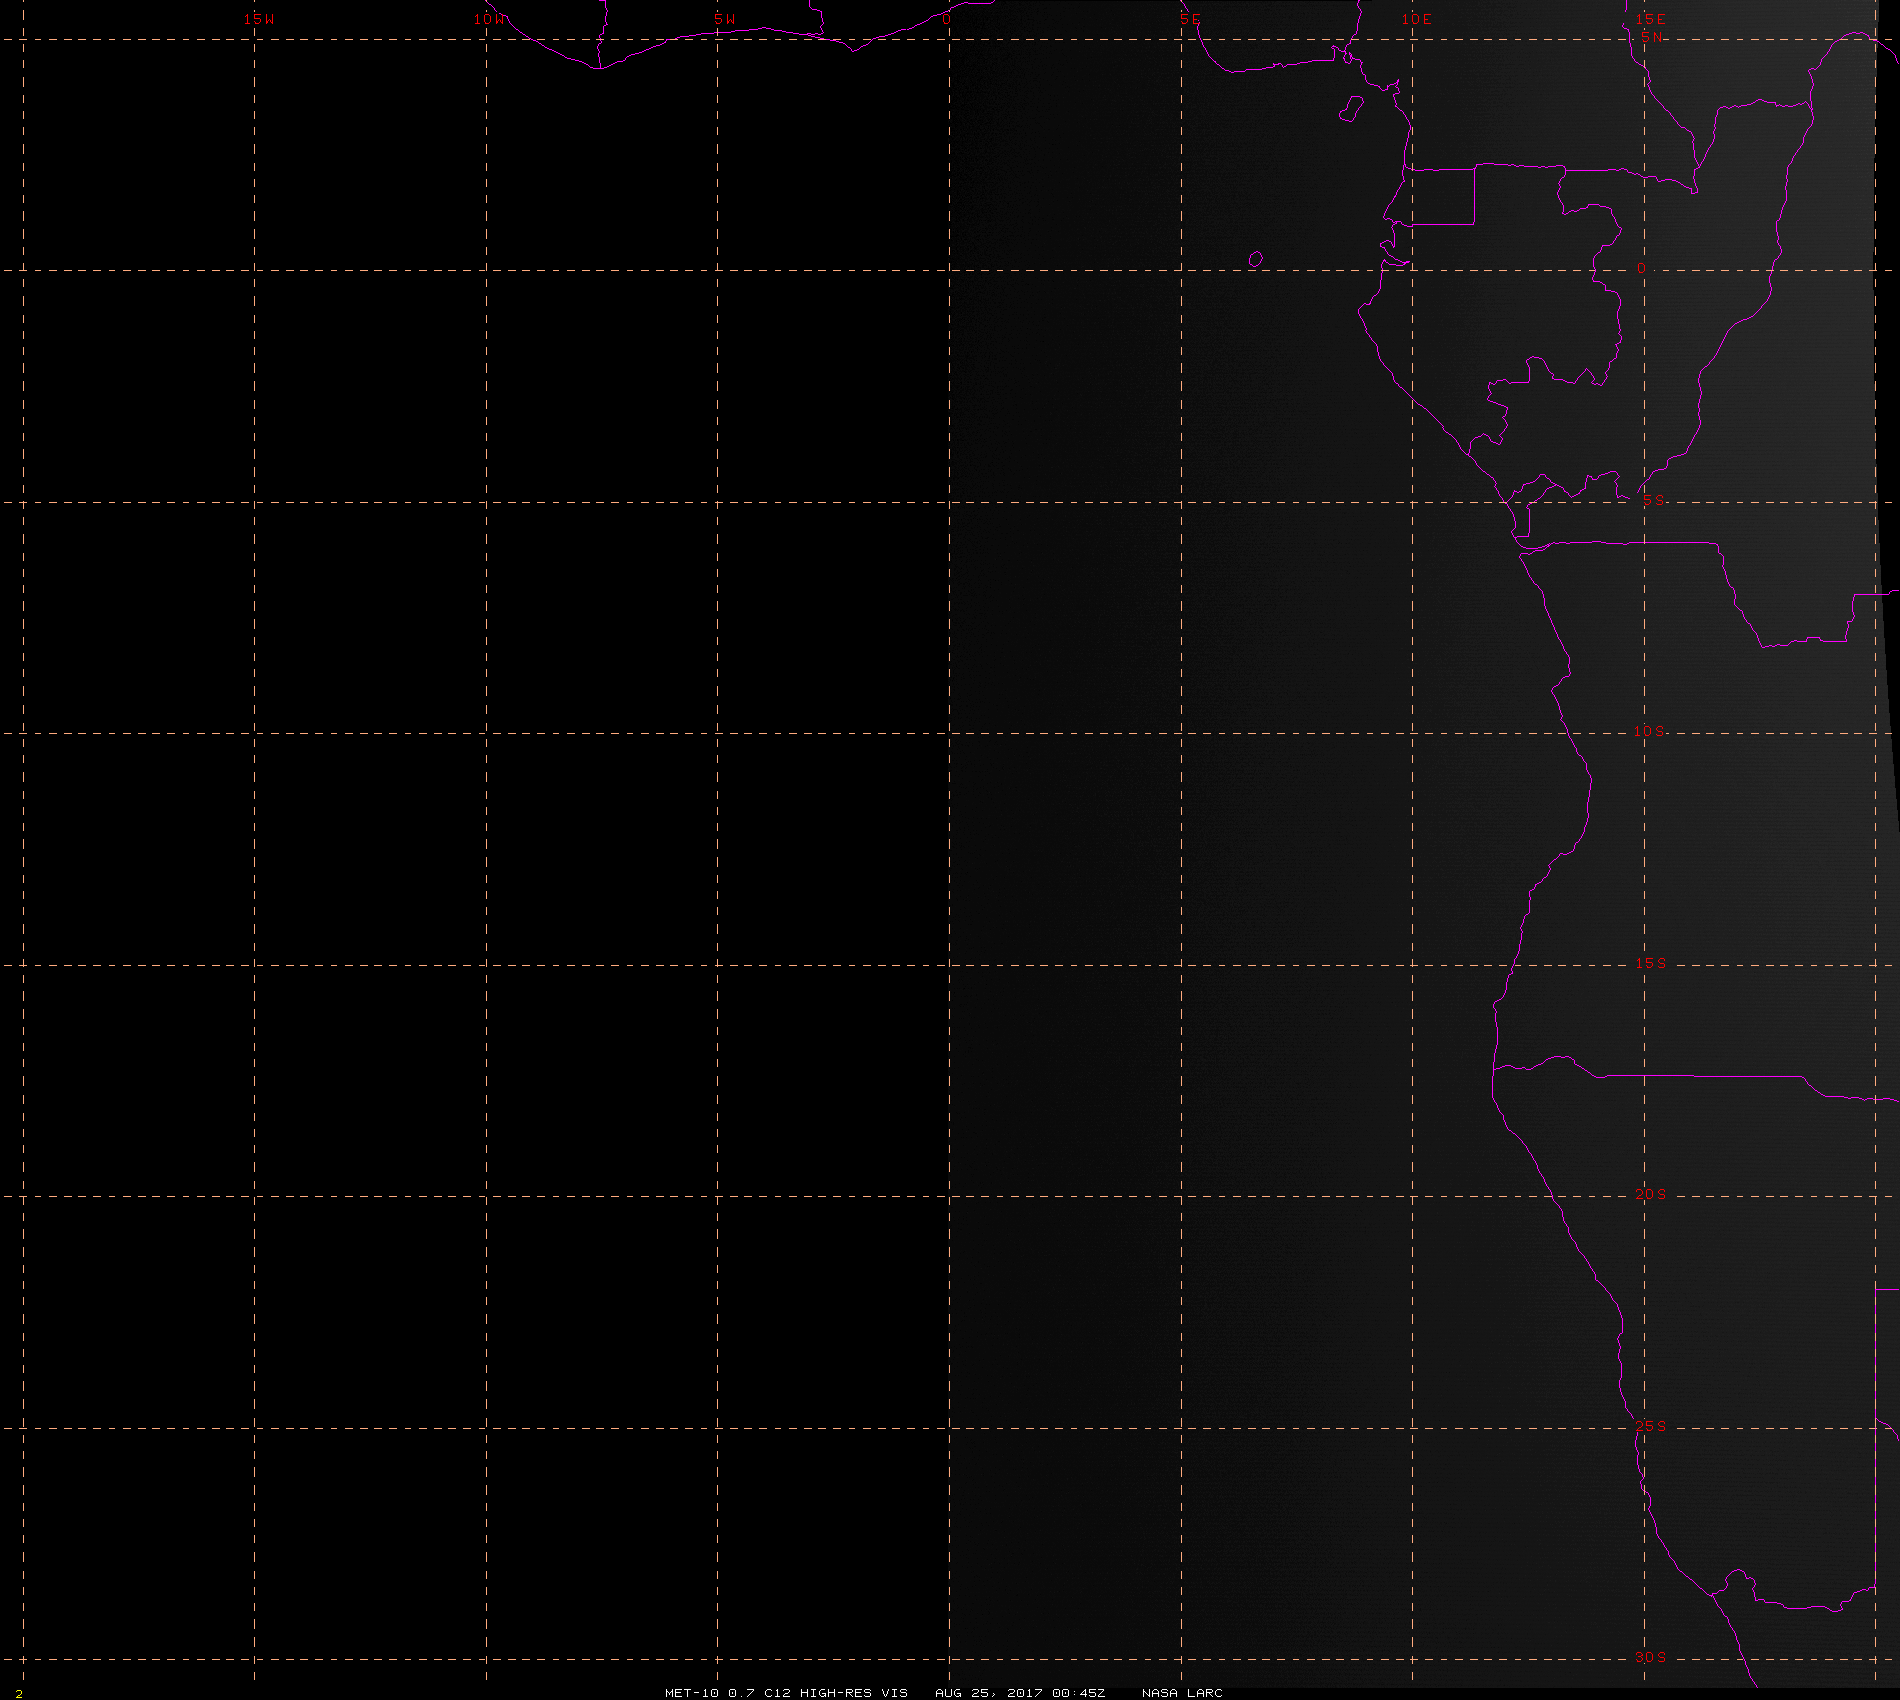This screenshot has height=1700, width=1900.
Task: Click the São Tomé island outline near the equator
Action: point(1256,260)
